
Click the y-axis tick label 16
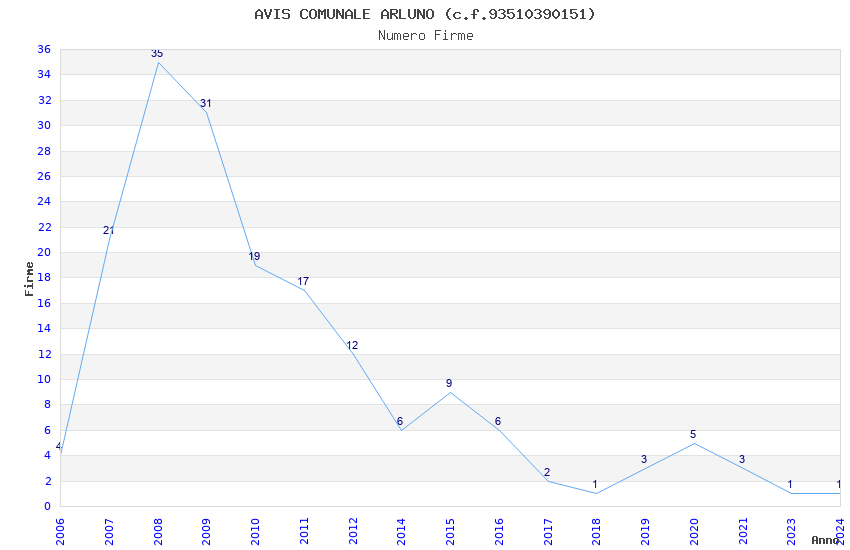pos(44,303)
